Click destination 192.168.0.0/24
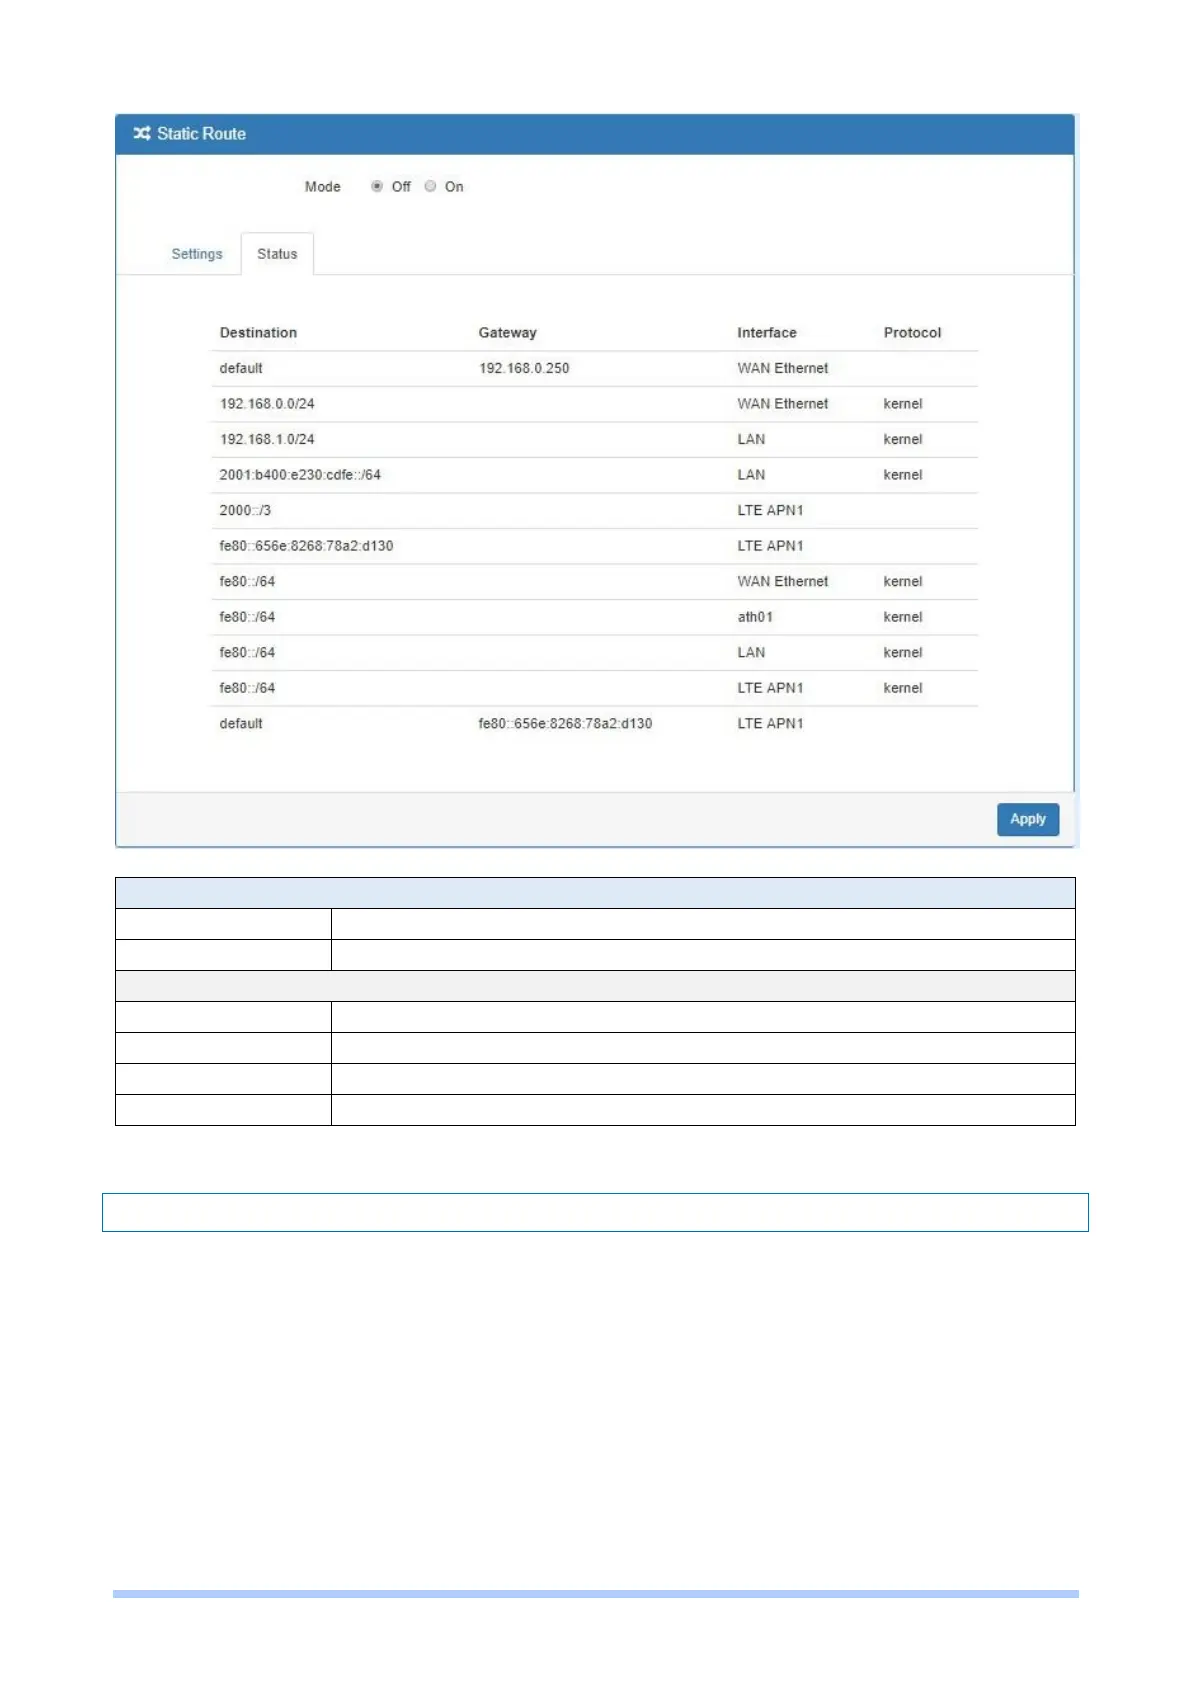The image size is (1191, 1684). [267, 404]
